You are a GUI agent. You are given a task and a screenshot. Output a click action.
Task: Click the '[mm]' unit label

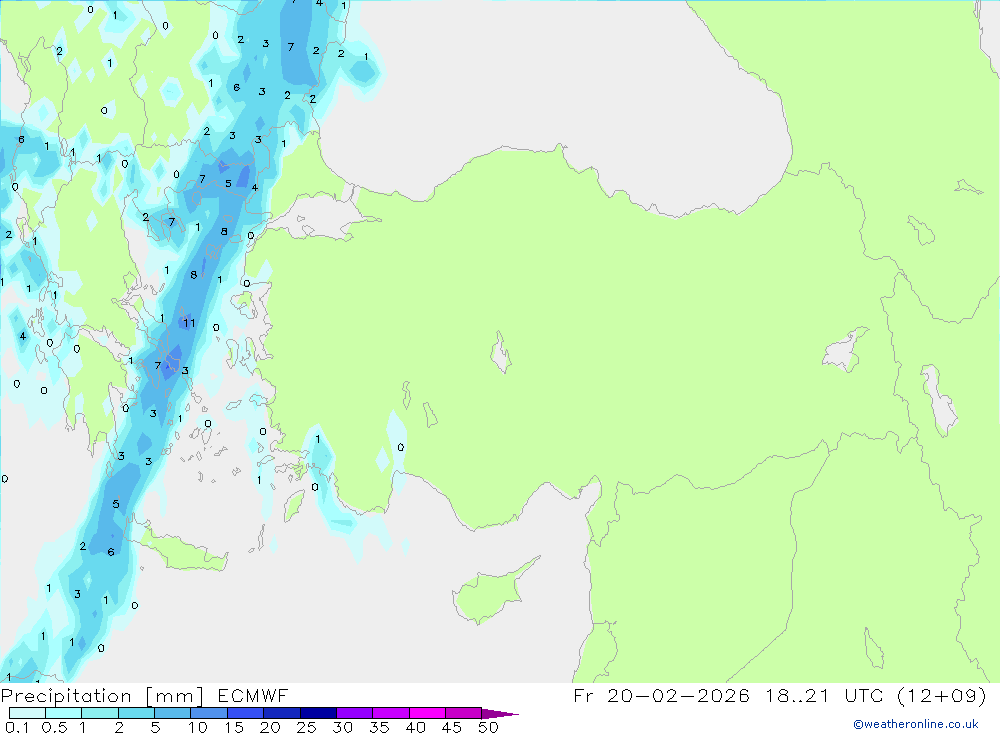[174, 696]
